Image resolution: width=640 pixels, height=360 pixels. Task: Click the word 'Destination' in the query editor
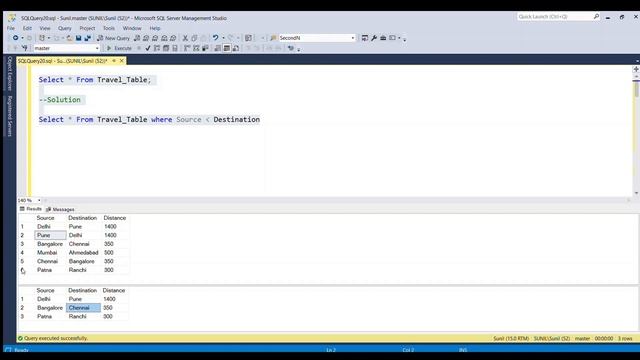click(237, 120)
